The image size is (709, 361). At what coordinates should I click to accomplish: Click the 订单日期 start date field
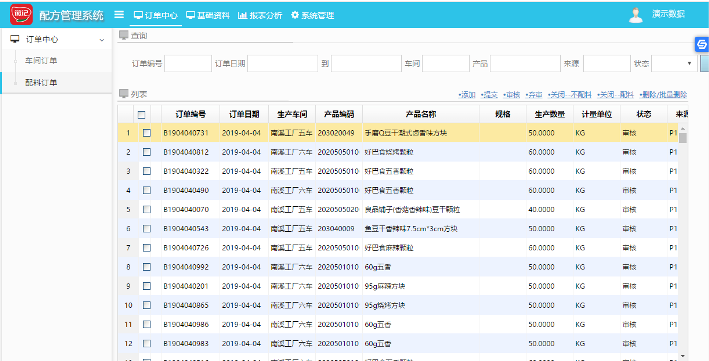pos(283,64)
